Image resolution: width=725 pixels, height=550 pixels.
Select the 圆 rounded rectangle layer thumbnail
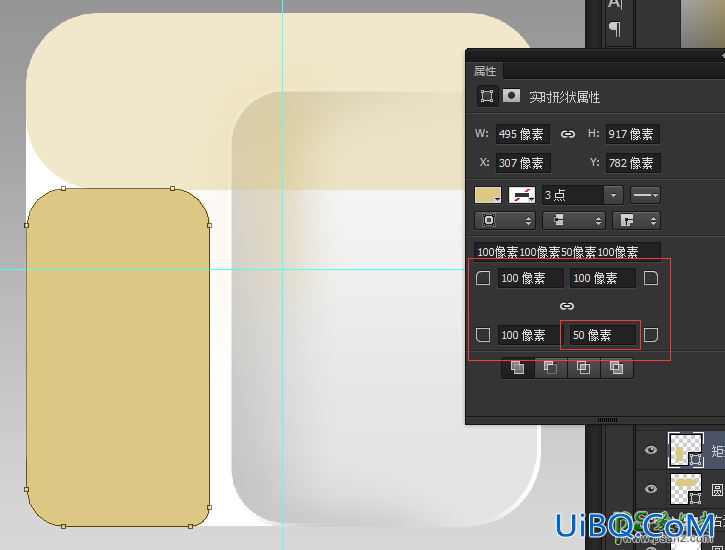(686, 489)
